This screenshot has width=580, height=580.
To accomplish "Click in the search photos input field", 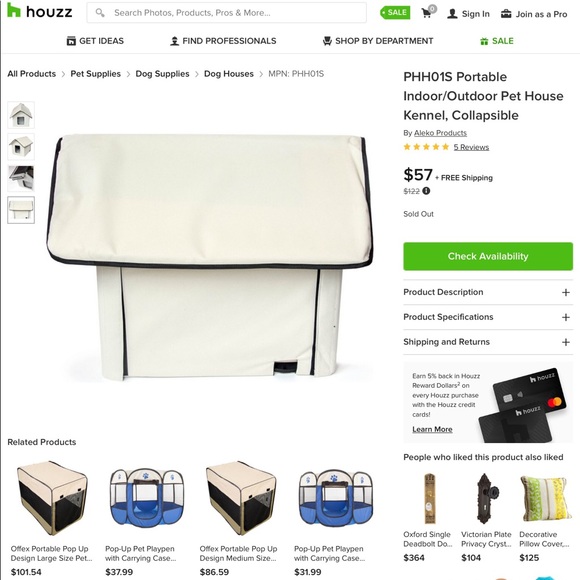I will (227, 13).
